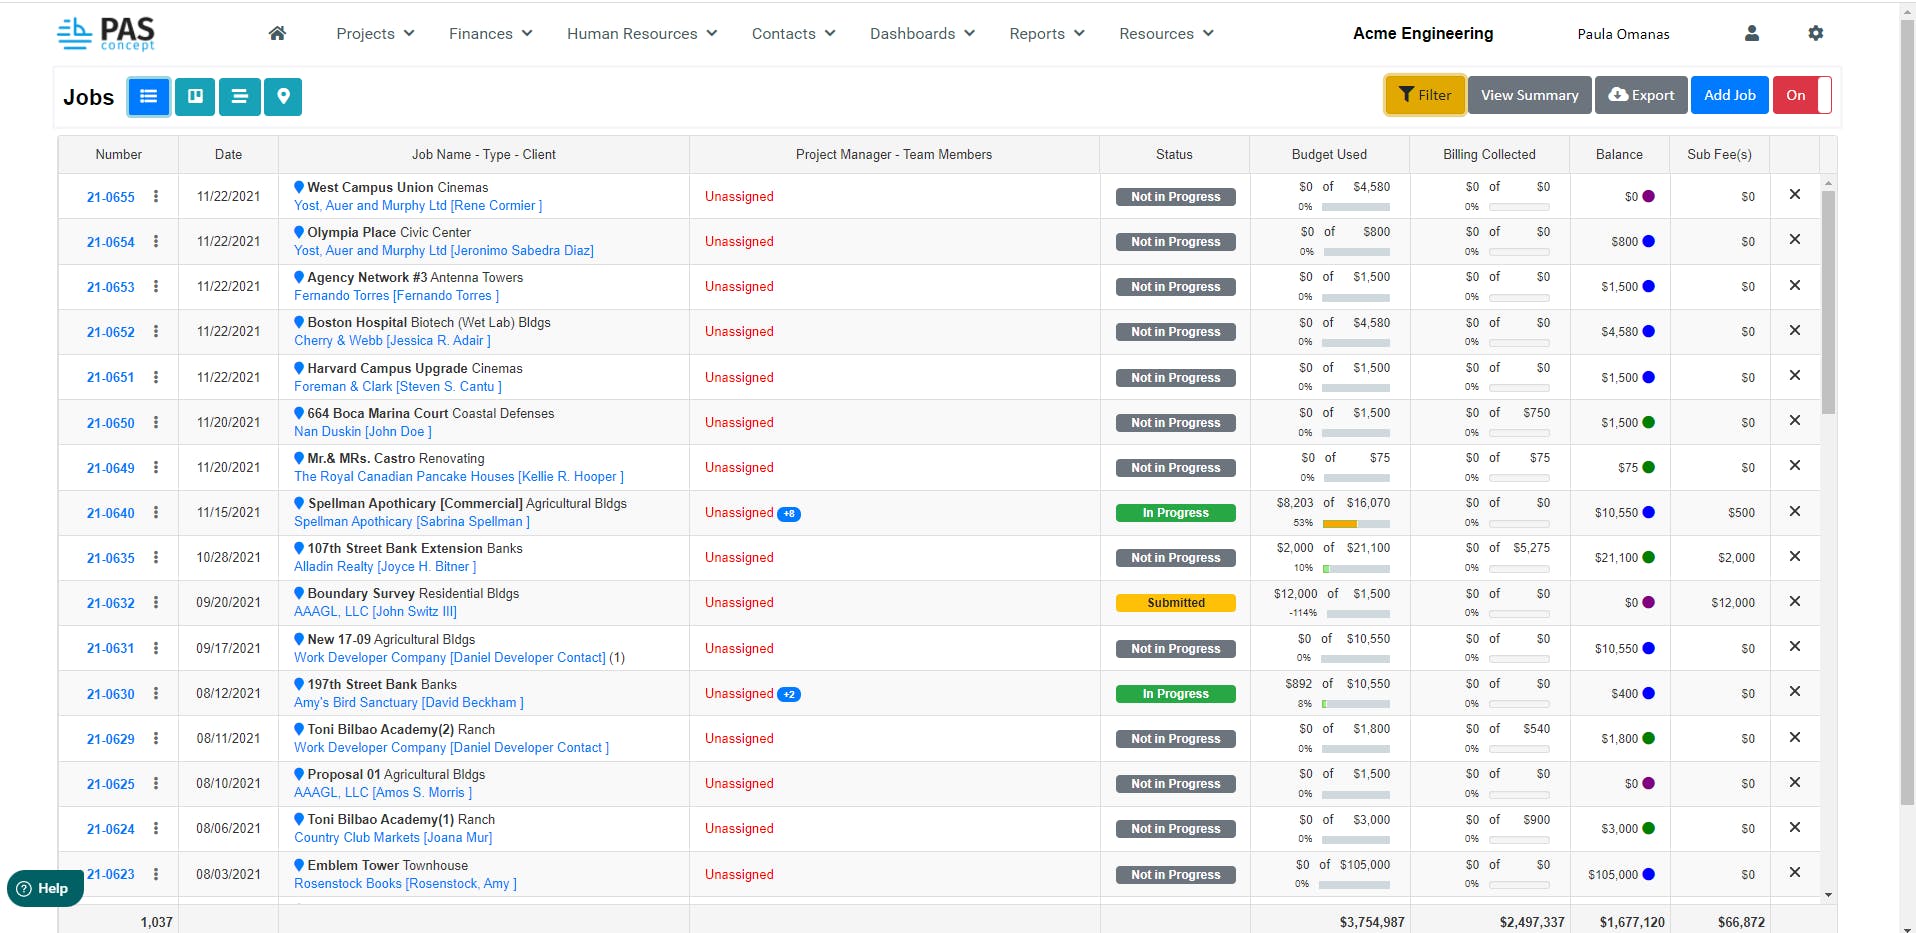Export the jobs list

[1641, 95]
